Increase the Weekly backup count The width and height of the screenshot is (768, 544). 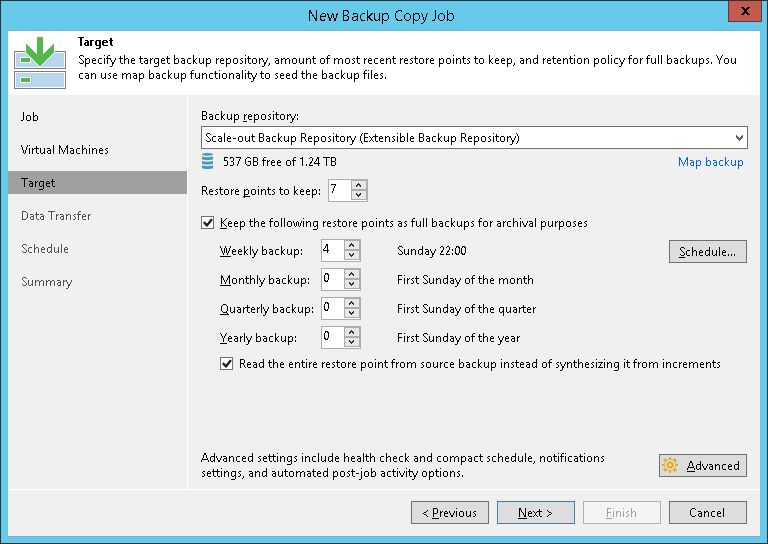(353, 246)
